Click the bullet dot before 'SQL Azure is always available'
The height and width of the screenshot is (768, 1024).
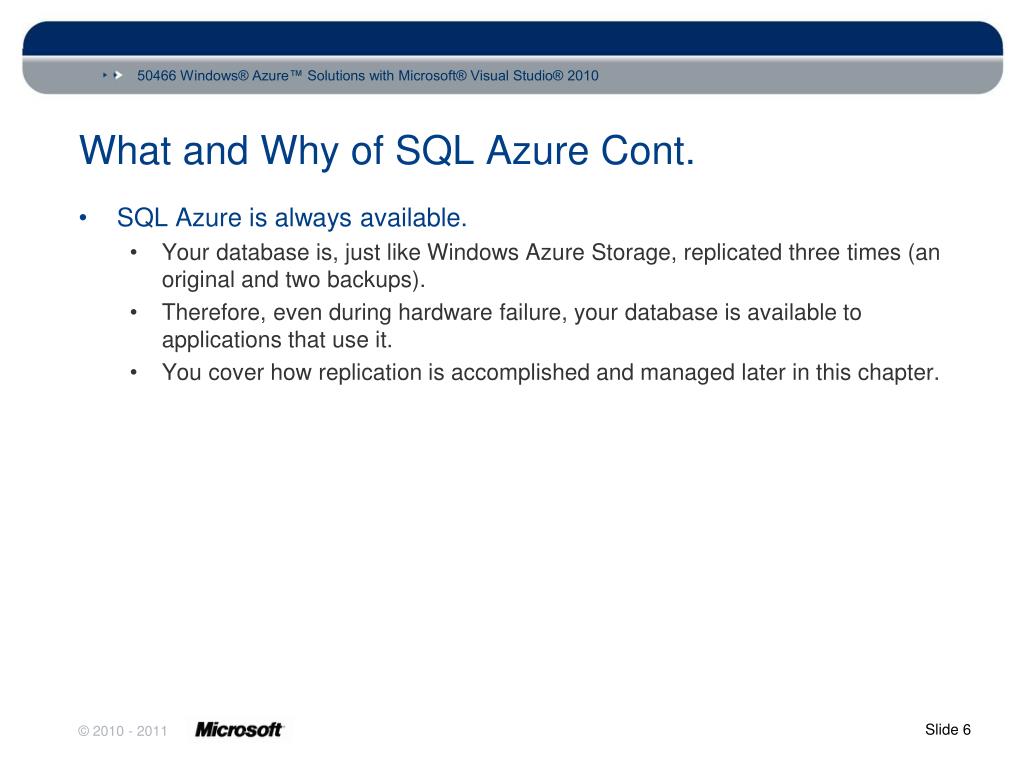click(x=85, y=218)
